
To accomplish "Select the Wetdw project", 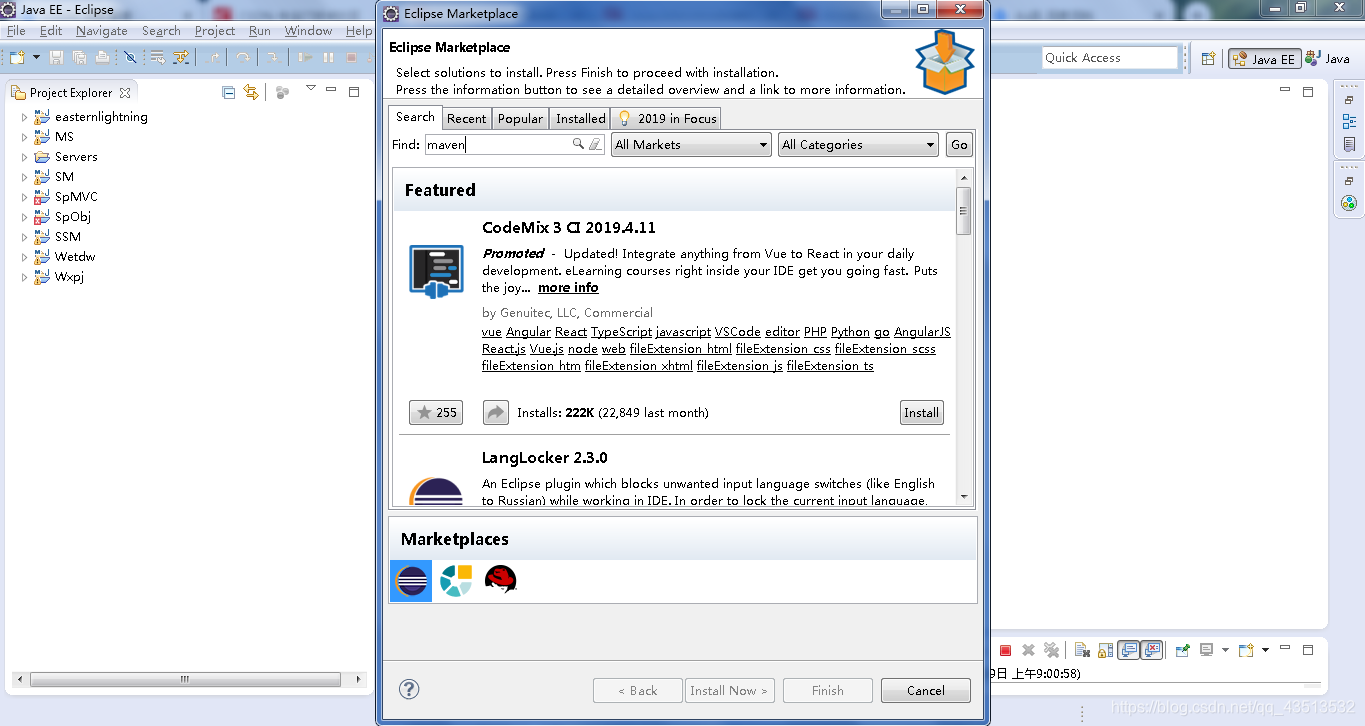I will 75,257.
